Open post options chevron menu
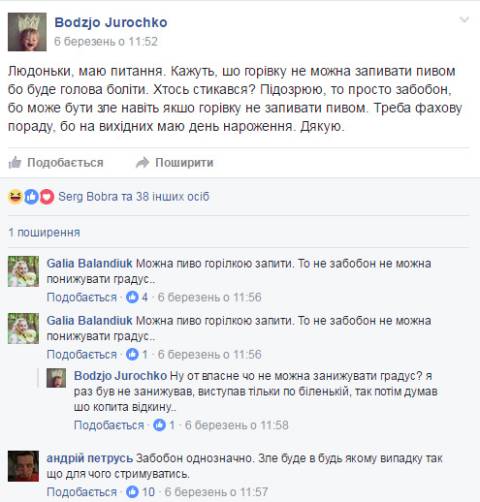 464,20
